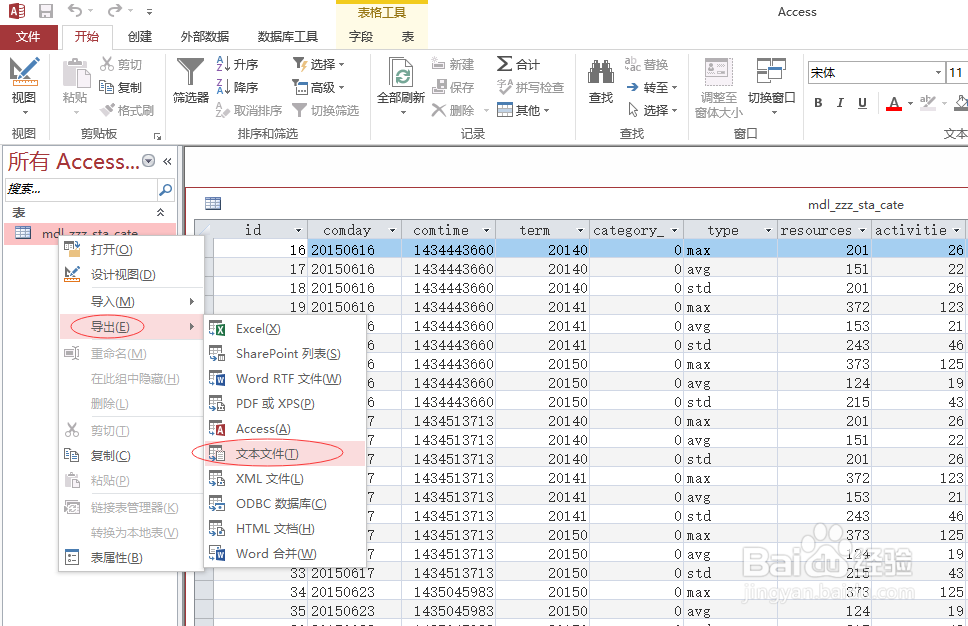
Task: Switch to the 字段 ribbon tab
Action: click(x=361, y=37)
